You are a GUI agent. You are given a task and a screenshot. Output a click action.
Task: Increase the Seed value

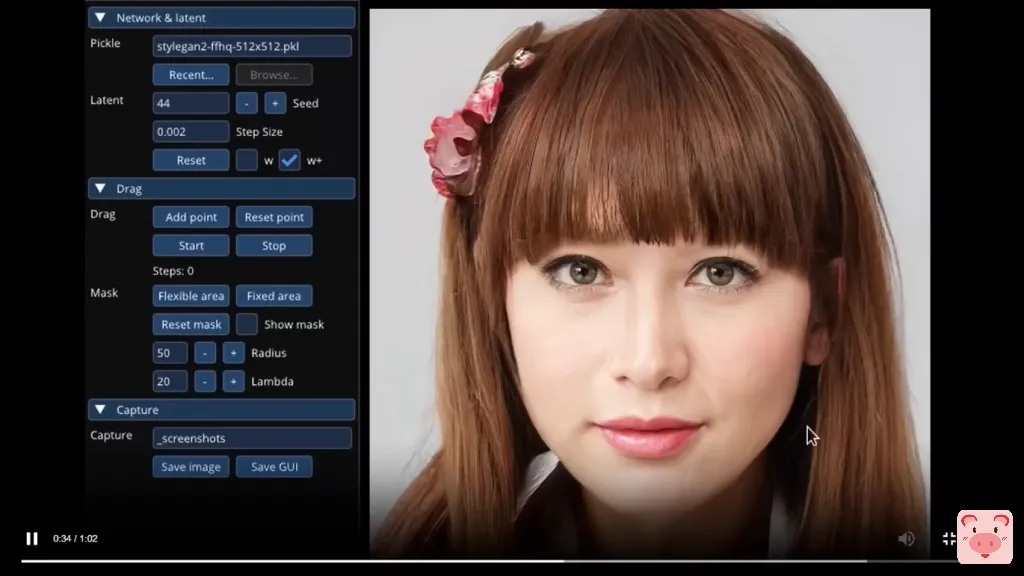275,103
